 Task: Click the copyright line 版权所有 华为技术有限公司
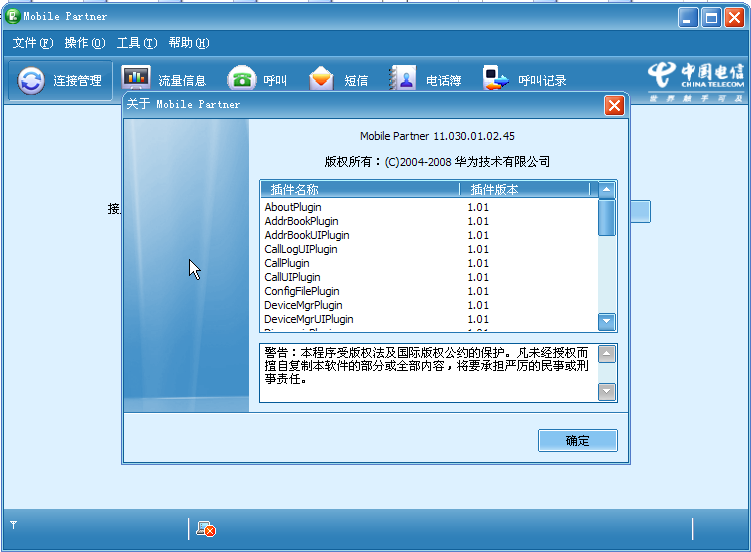pos(437,162)
